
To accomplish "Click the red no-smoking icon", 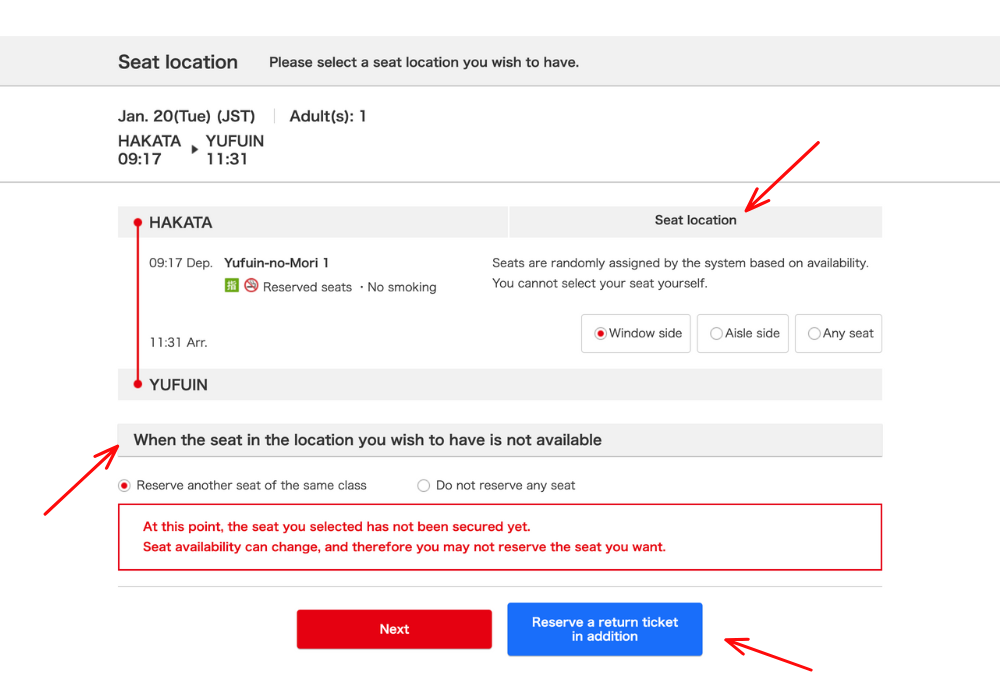I will tap(251, 286).
